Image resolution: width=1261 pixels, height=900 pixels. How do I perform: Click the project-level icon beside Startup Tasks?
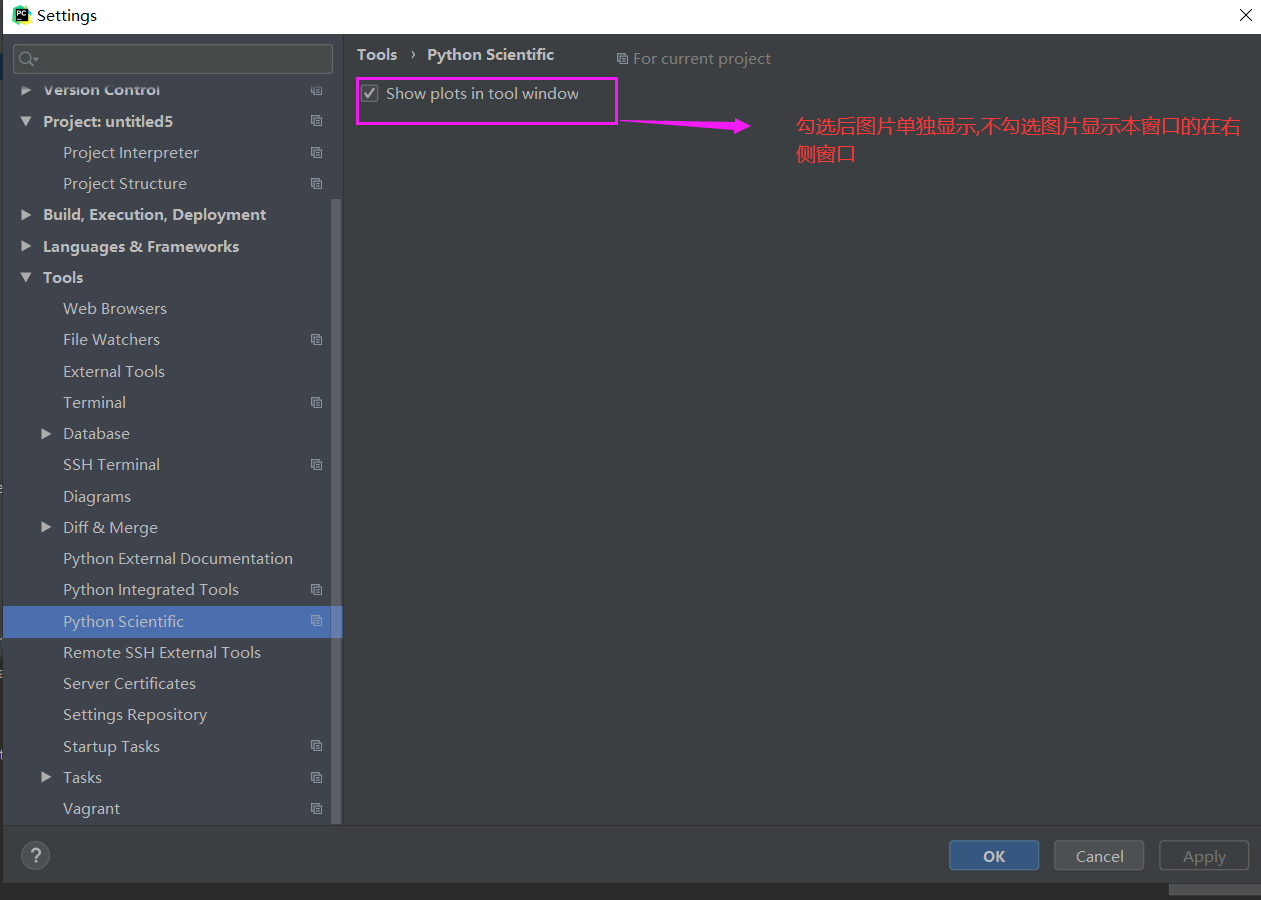click(x=317, y=745)
